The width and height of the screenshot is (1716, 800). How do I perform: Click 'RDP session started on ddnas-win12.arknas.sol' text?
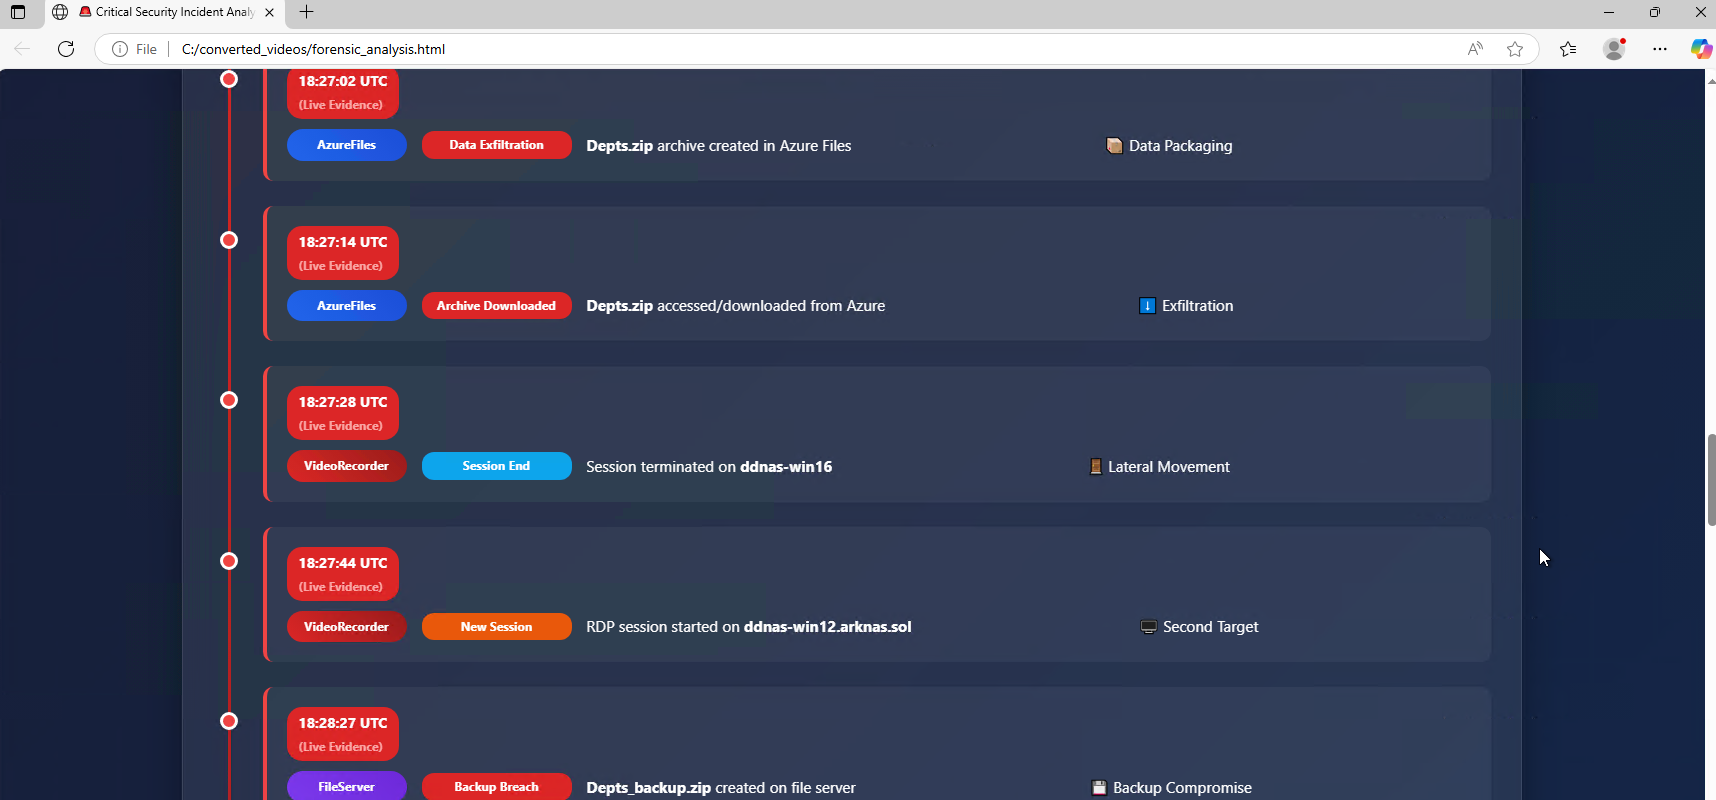749,627
